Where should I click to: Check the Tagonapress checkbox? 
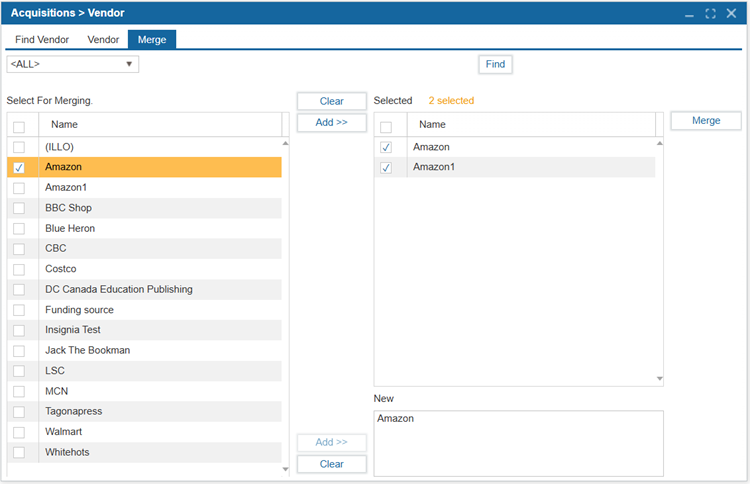[19, 412]
